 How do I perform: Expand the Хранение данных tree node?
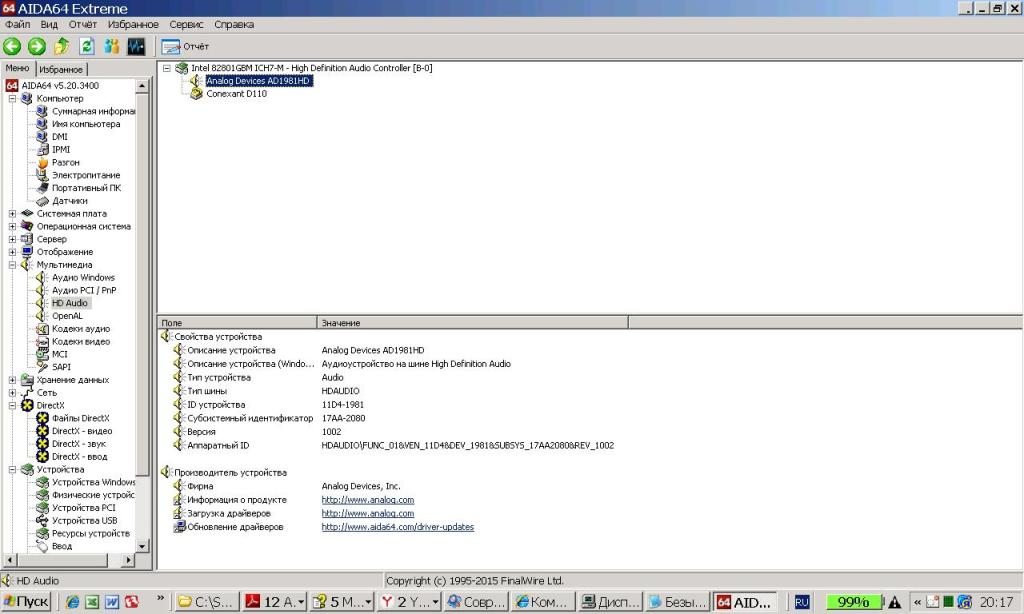click(12, 380)
